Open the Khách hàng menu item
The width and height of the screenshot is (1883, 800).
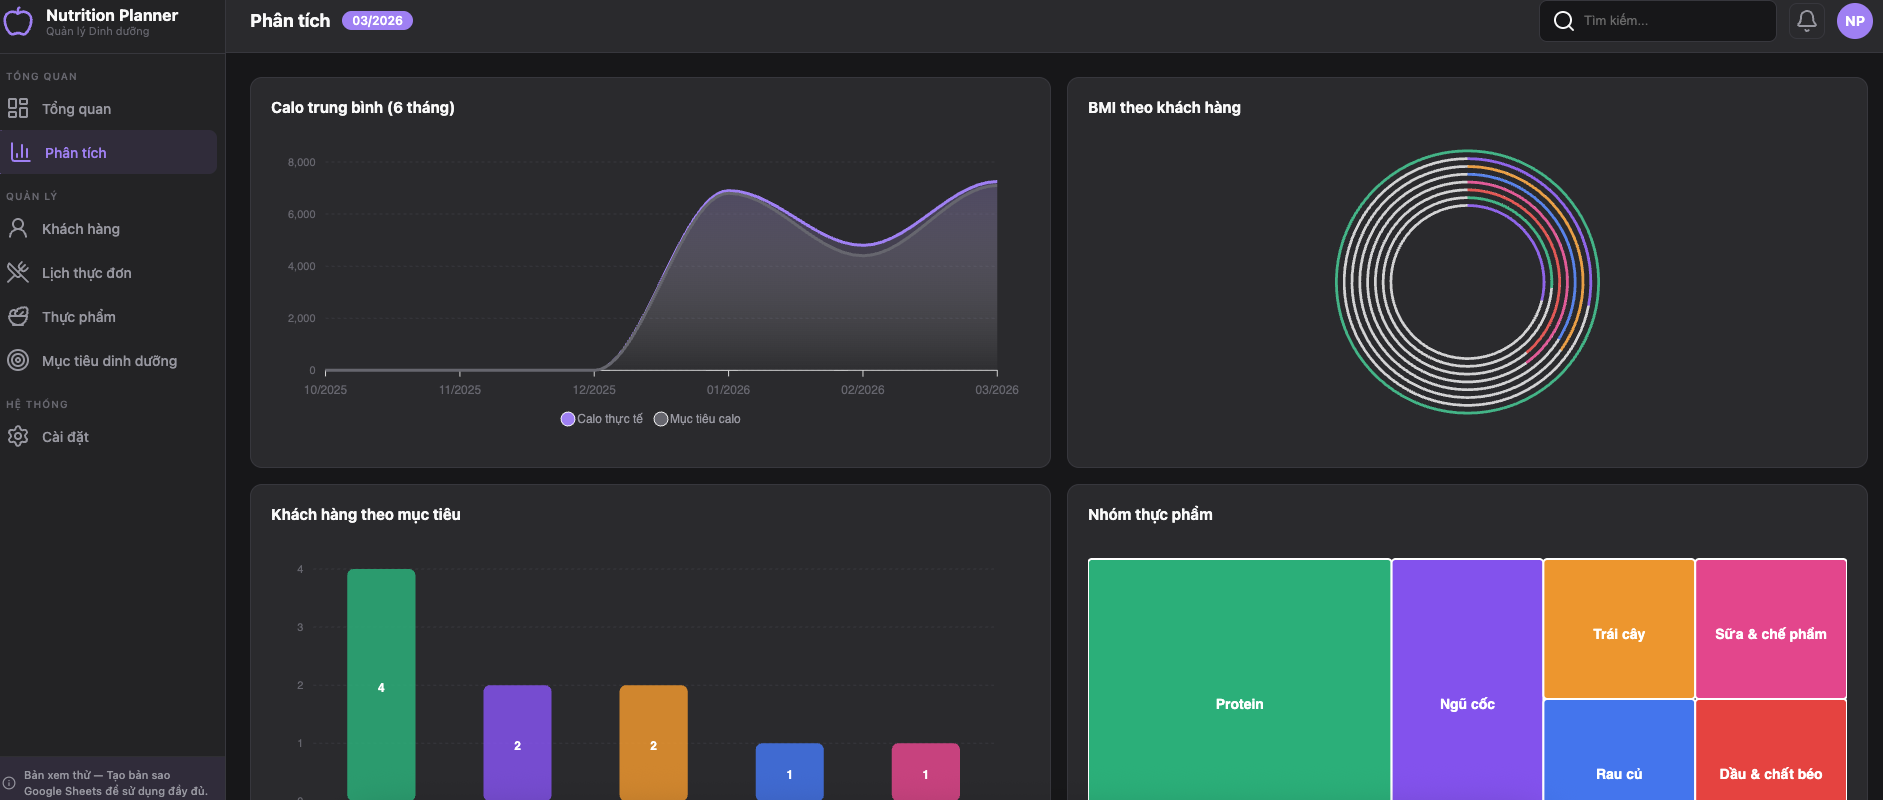point(80,229)
